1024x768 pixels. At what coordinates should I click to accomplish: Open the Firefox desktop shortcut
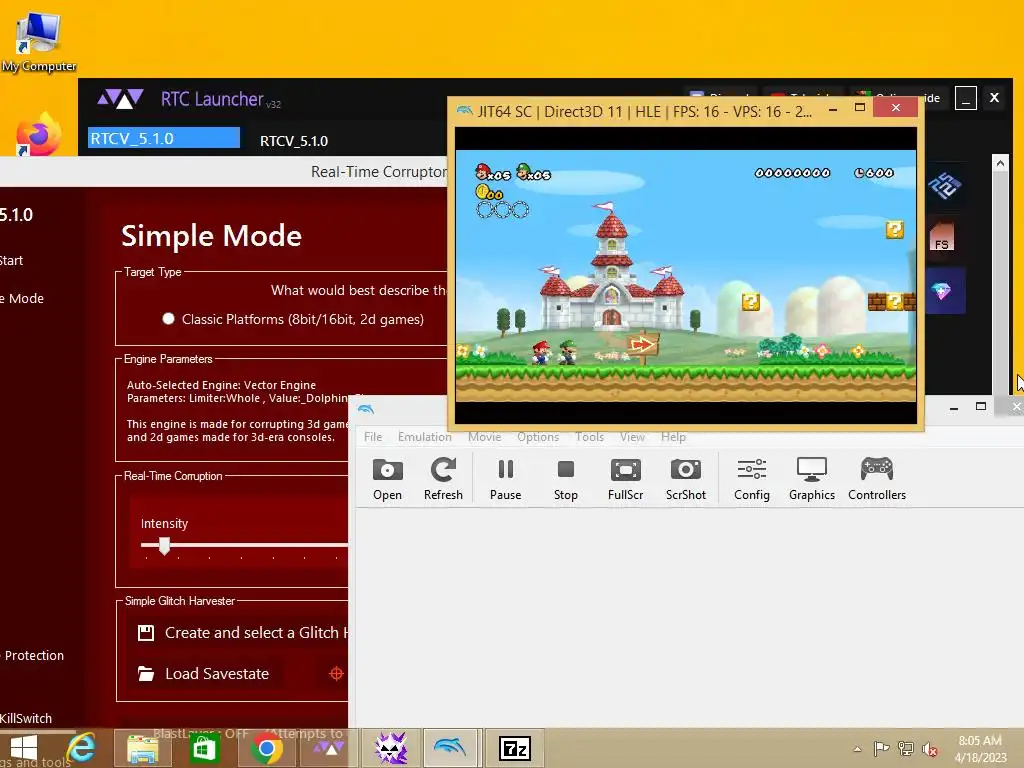[x=39, y=135]
